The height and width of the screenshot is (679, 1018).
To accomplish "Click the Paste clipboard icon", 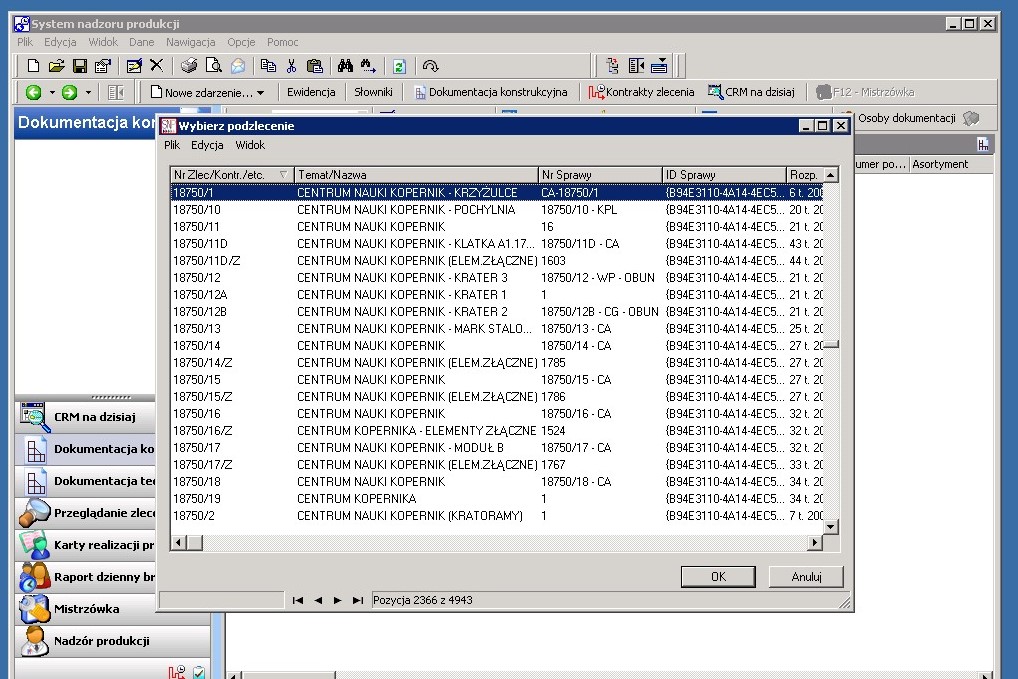I will coord(315,66).
